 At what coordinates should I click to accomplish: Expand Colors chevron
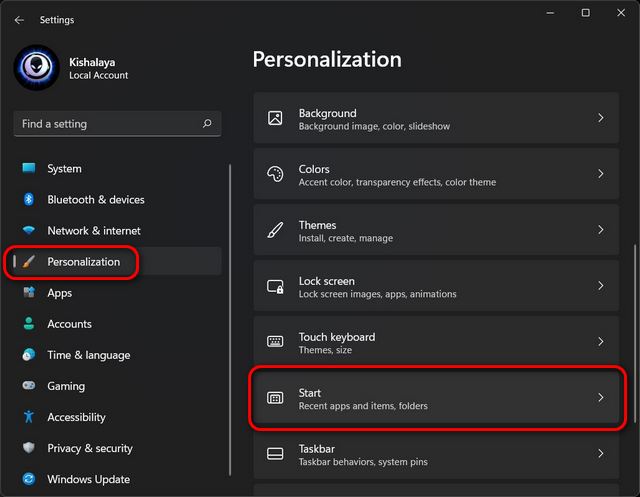600,174
